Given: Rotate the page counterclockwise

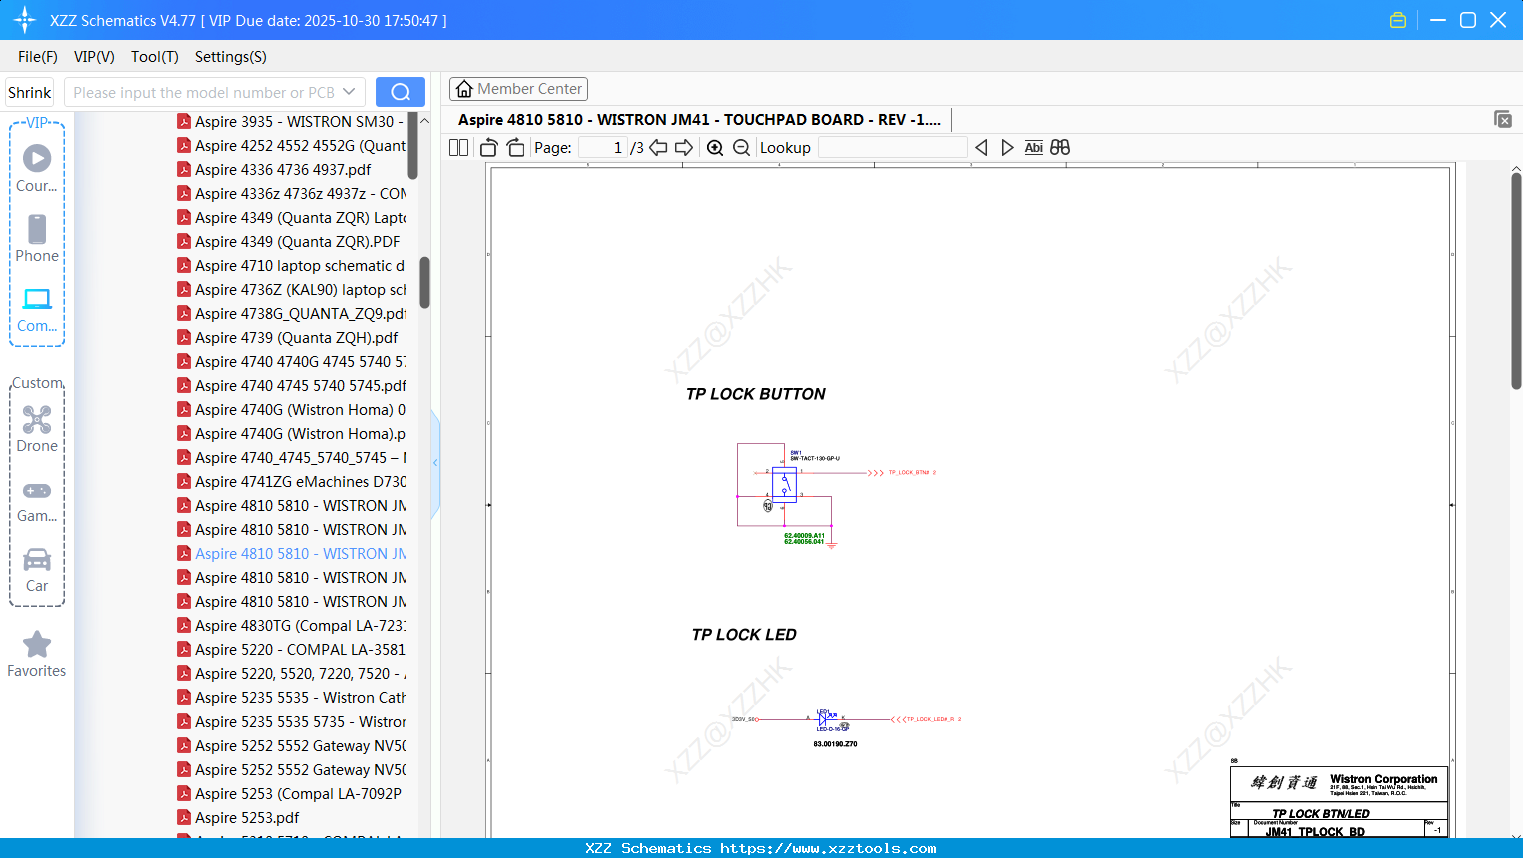Looking at the screenshot, I should 489,148.
